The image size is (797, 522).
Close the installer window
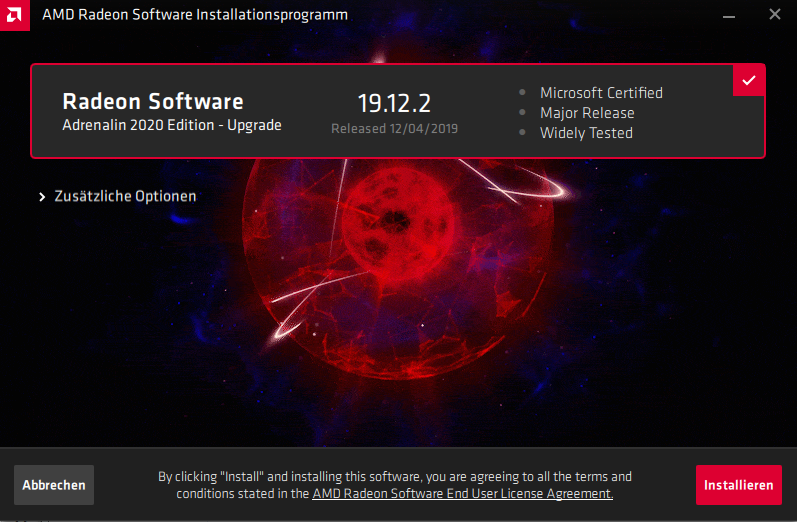pyautogui.click(x=775, y=14)
